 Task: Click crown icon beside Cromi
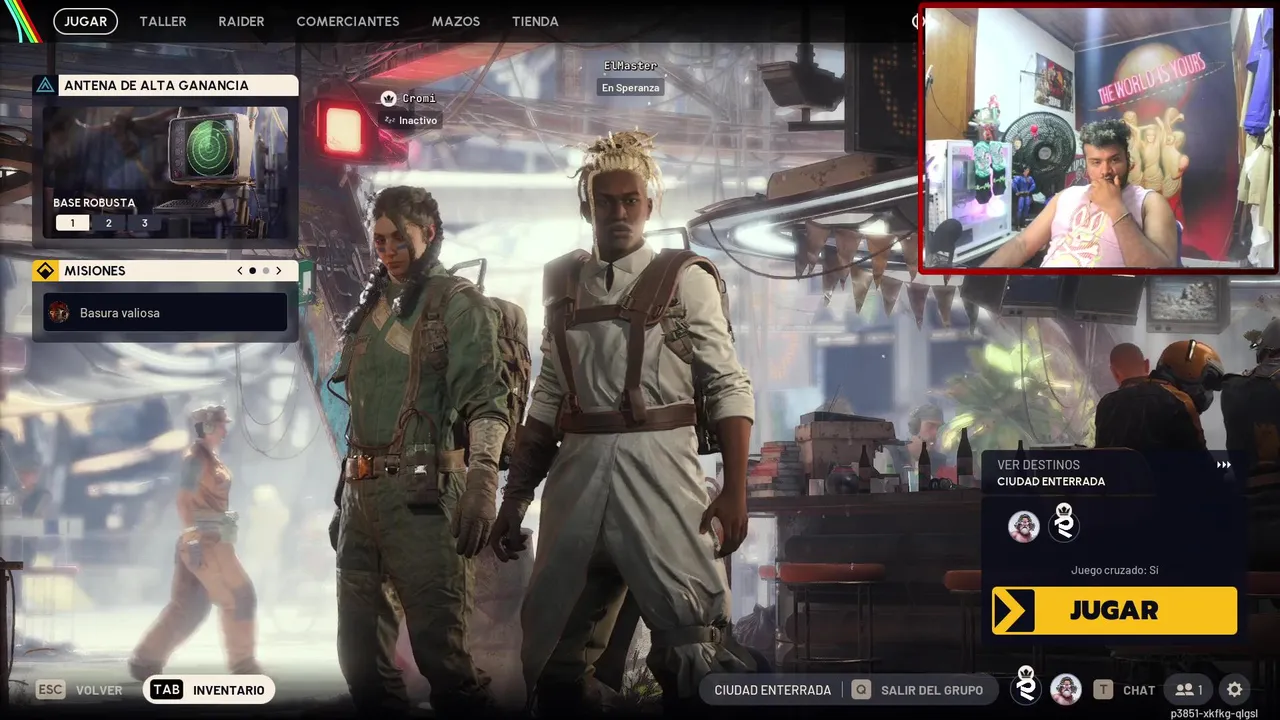(389, 99)
